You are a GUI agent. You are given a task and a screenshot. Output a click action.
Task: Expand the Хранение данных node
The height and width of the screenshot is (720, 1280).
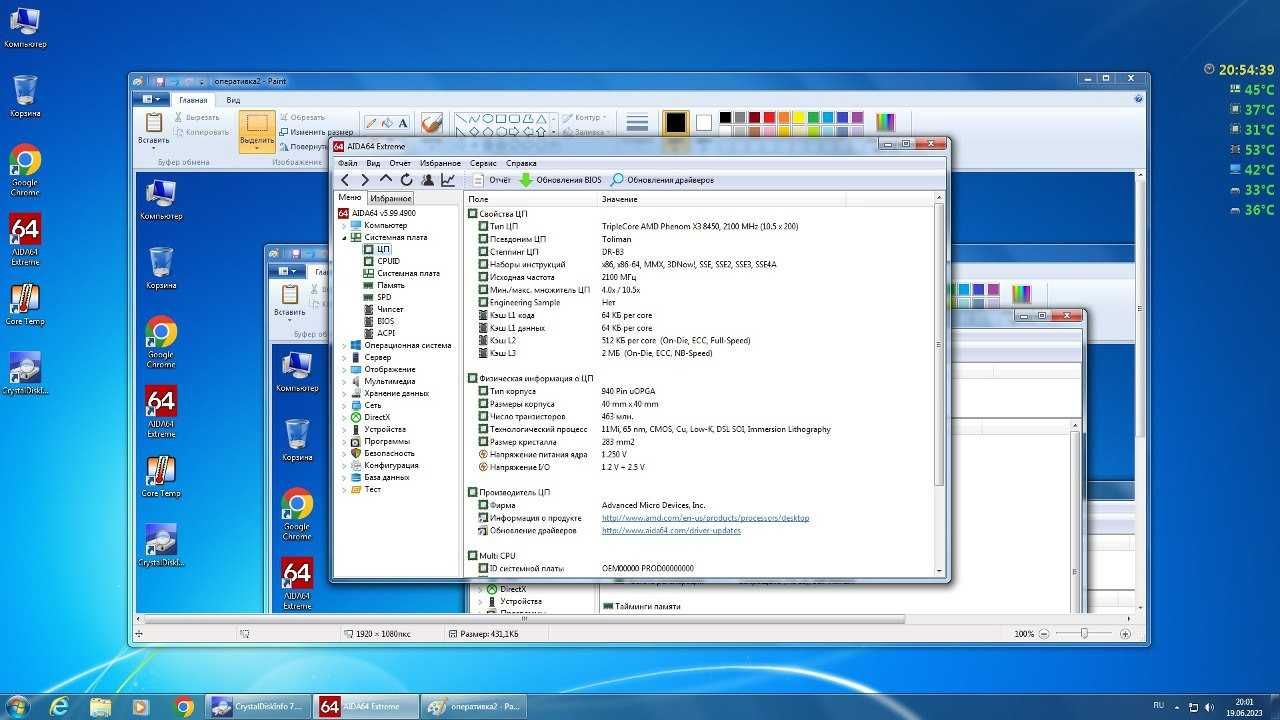tap(344, 393)
